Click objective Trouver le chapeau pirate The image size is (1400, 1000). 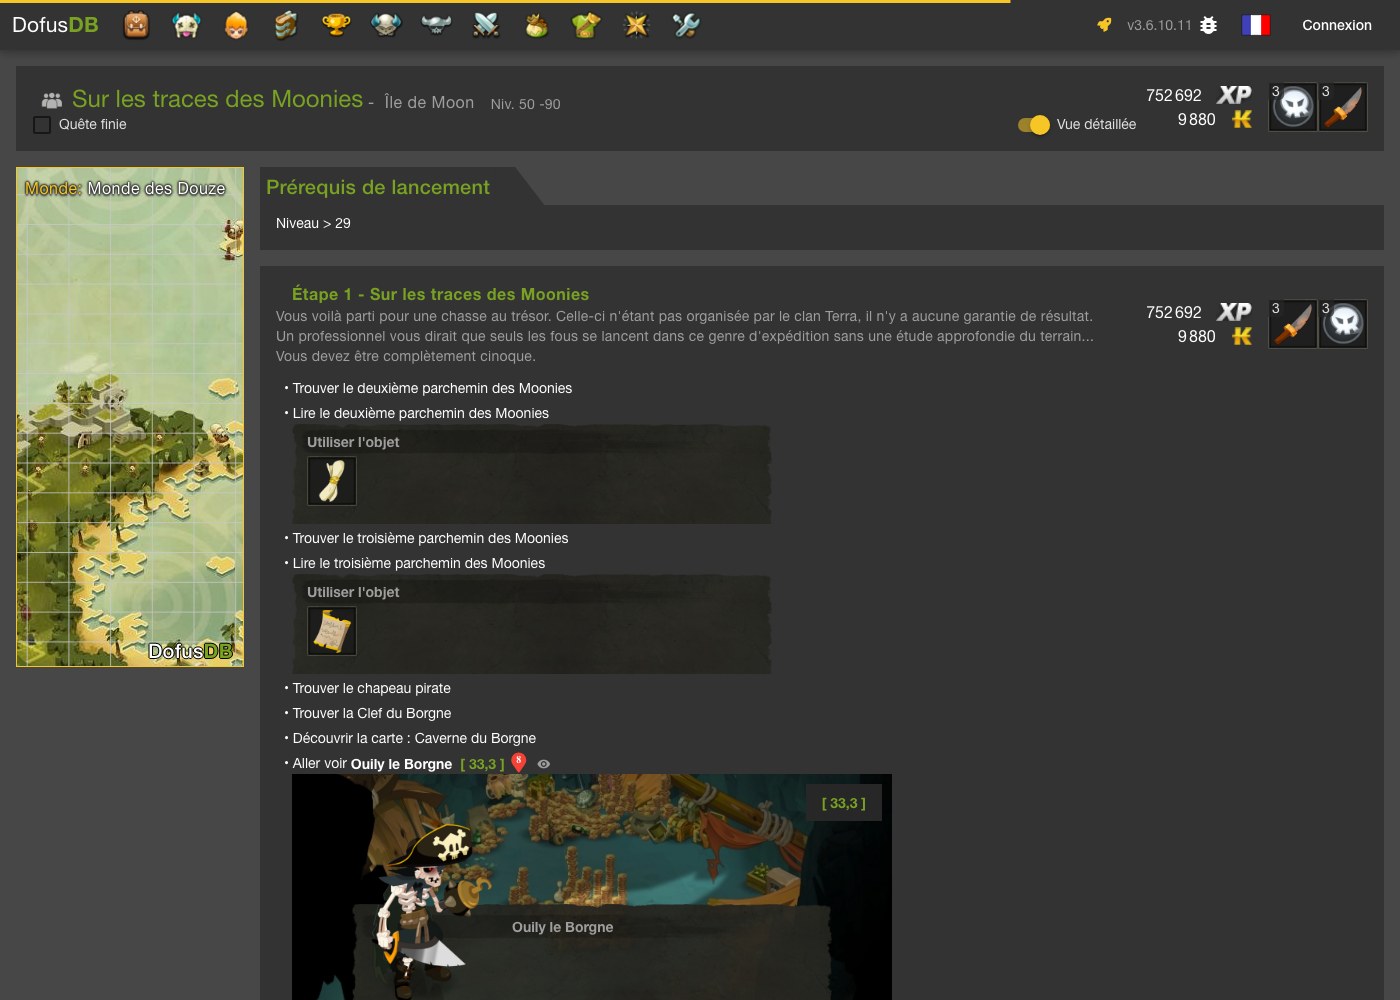(x=372, y=688)
